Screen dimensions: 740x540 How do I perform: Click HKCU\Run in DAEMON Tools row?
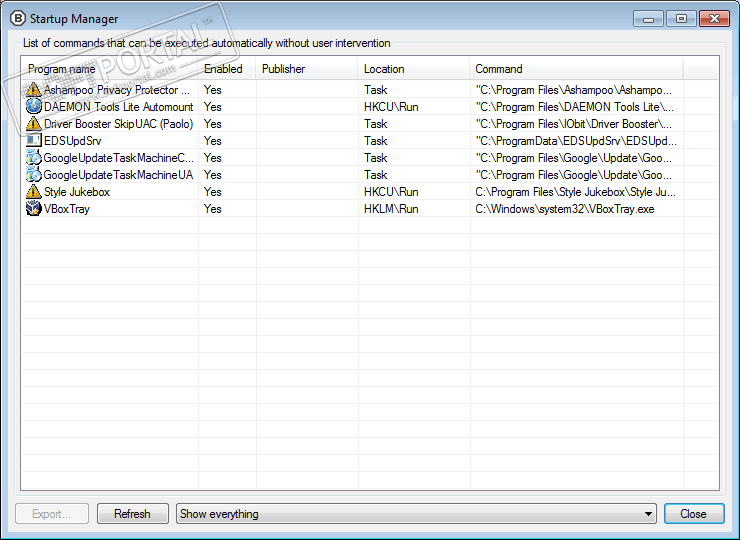(x=391, y=107)
